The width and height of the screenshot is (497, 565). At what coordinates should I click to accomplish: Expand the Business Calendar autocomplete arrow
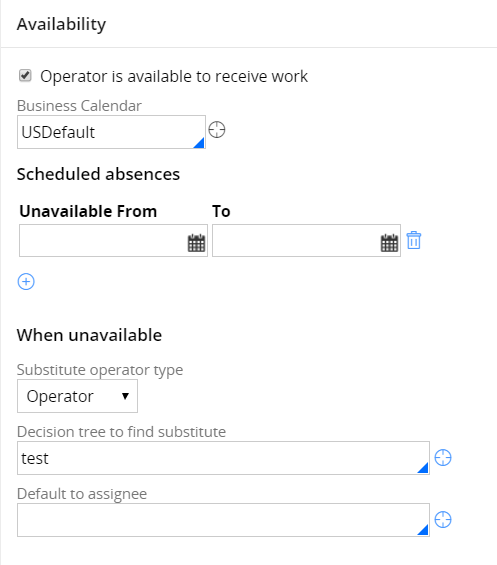click(x=199, y=143)
